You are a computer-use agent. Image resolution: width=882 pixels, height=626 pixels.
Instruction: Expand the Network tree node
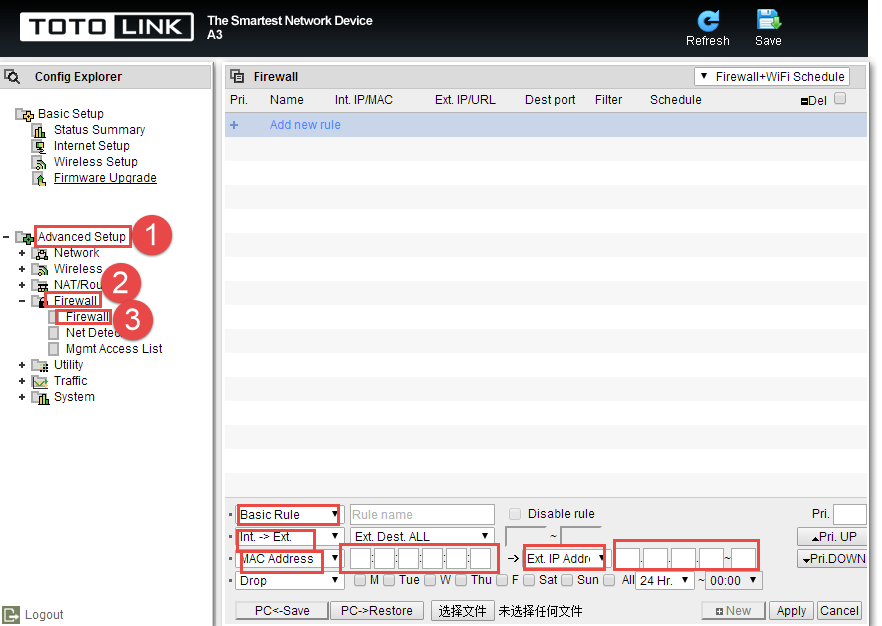coord(22,253)
